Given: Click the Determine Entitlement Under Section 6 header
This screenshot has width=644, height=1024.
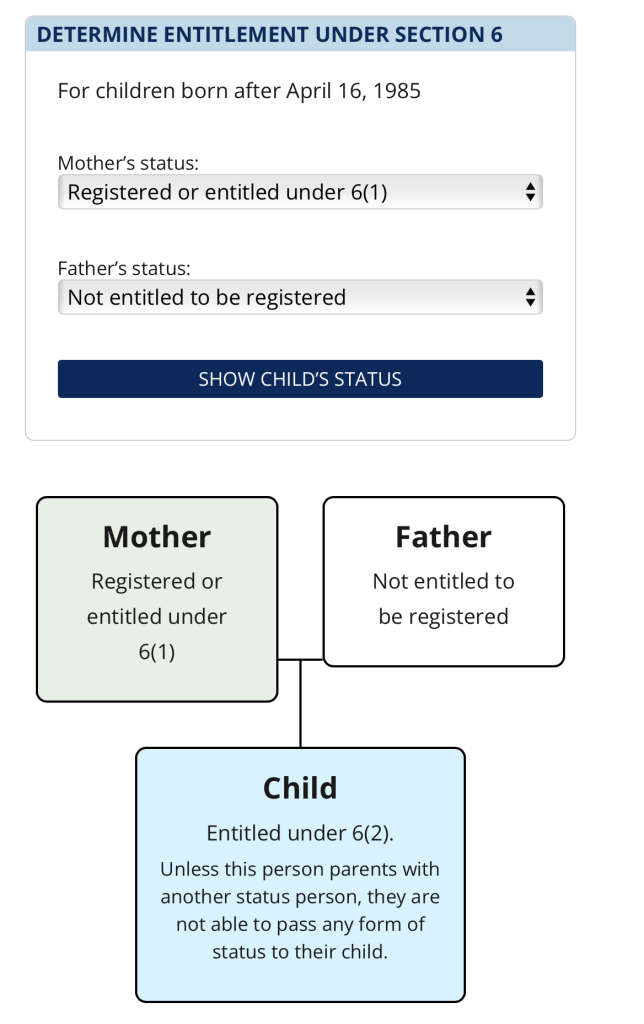Looking at the screenshot, I should click(270, 35).
